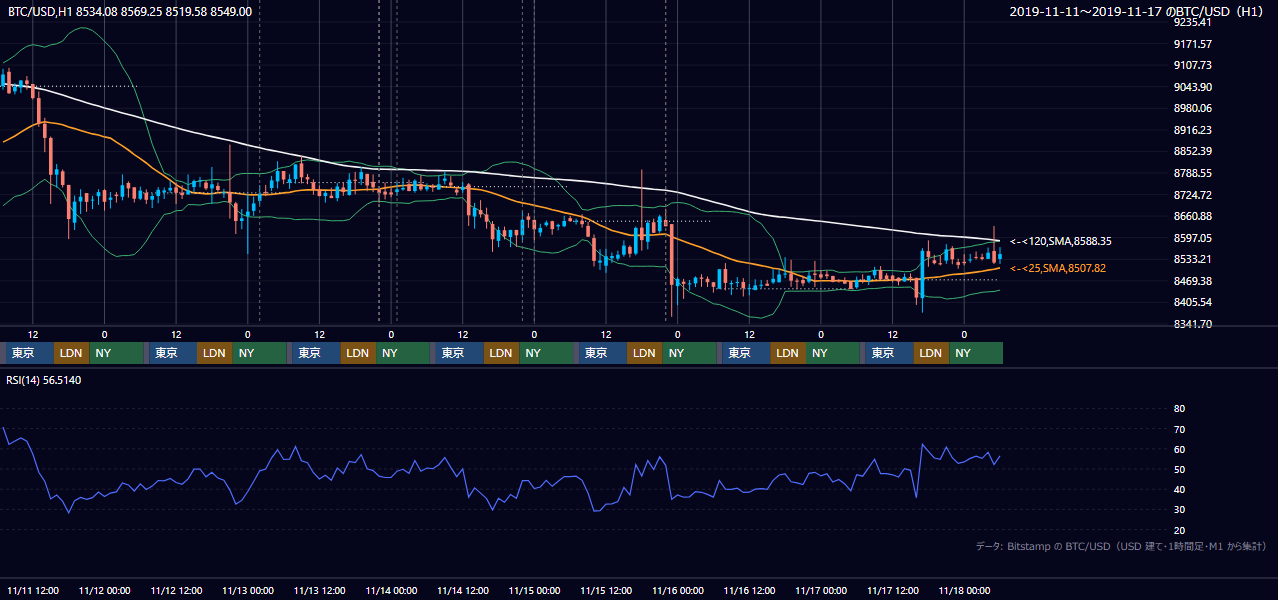Click the 11/17 12:00 time label

893,590
